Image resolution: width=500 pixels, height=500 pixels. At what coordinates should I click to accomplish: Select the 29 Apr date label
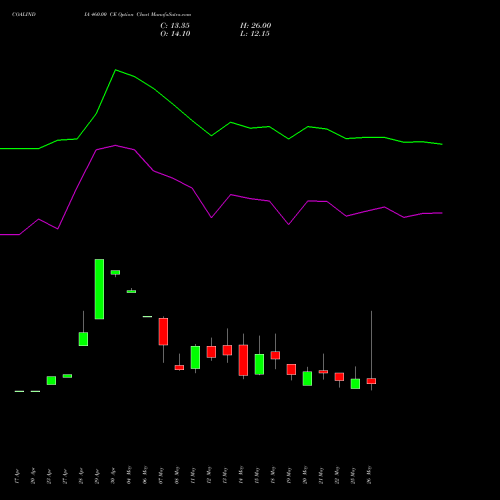coord(97,477)
